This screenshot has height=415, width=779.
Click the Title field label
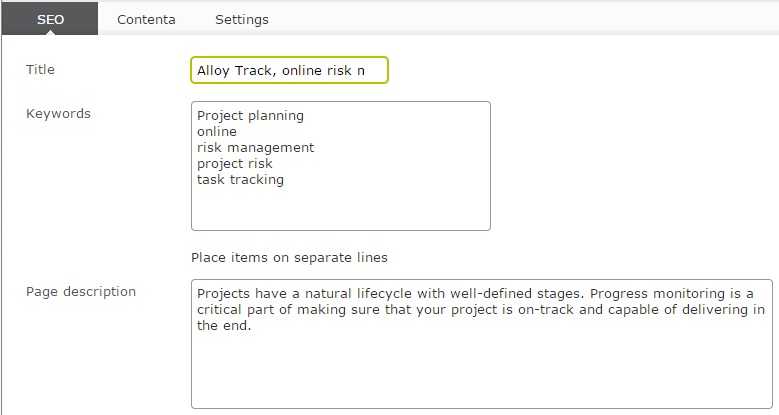point(41,70)
